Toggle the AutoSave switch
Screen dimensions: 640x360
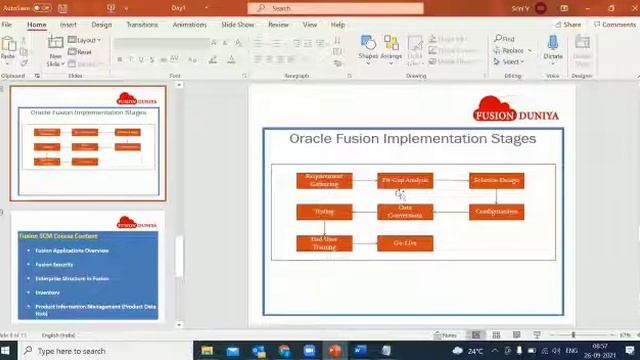(42, 8)
